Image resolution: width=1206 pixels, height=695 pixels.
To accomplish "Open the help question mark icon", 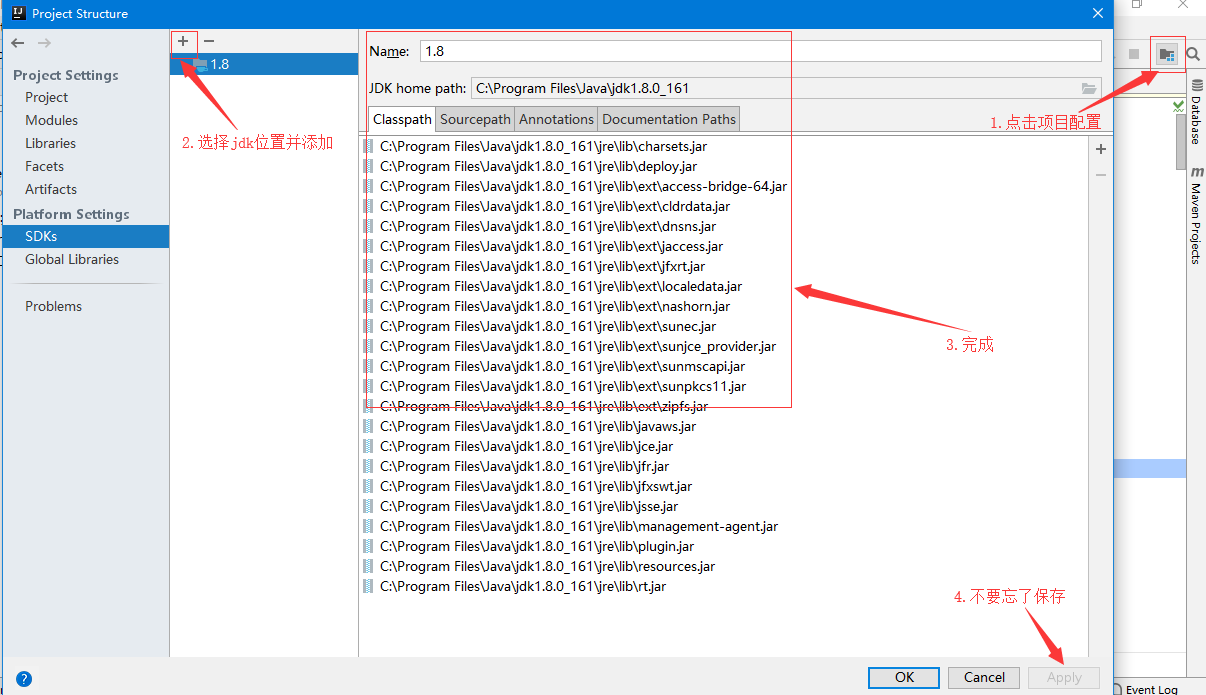I will (24, 678).
